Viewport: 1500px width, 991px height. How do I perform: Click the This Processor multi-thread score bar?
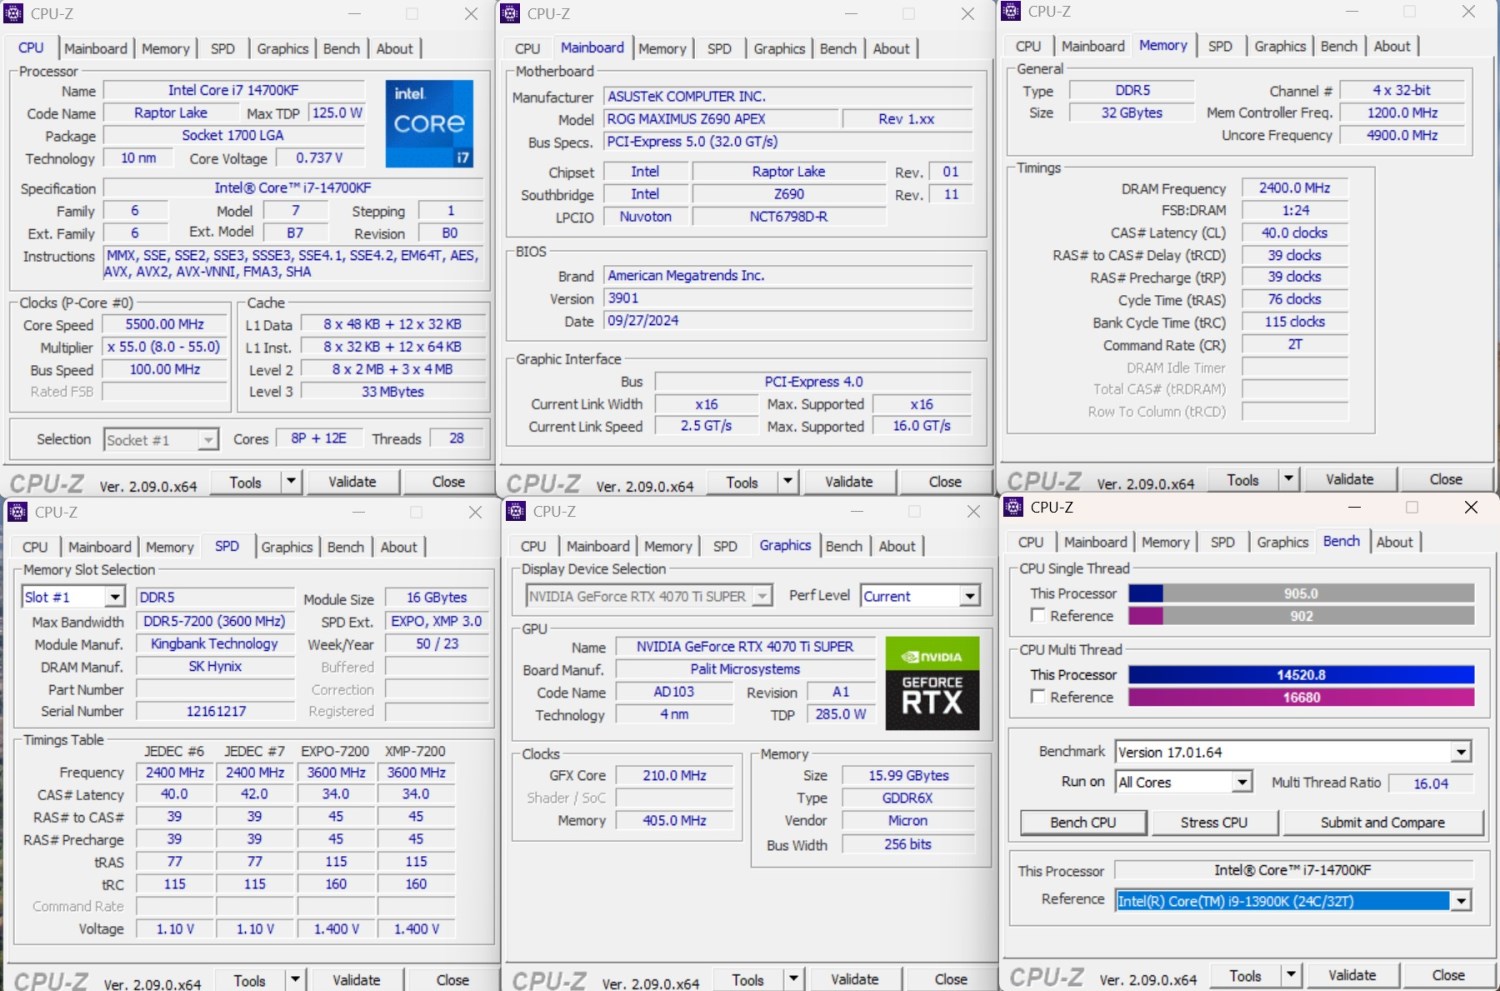(x=1301, y=675)
